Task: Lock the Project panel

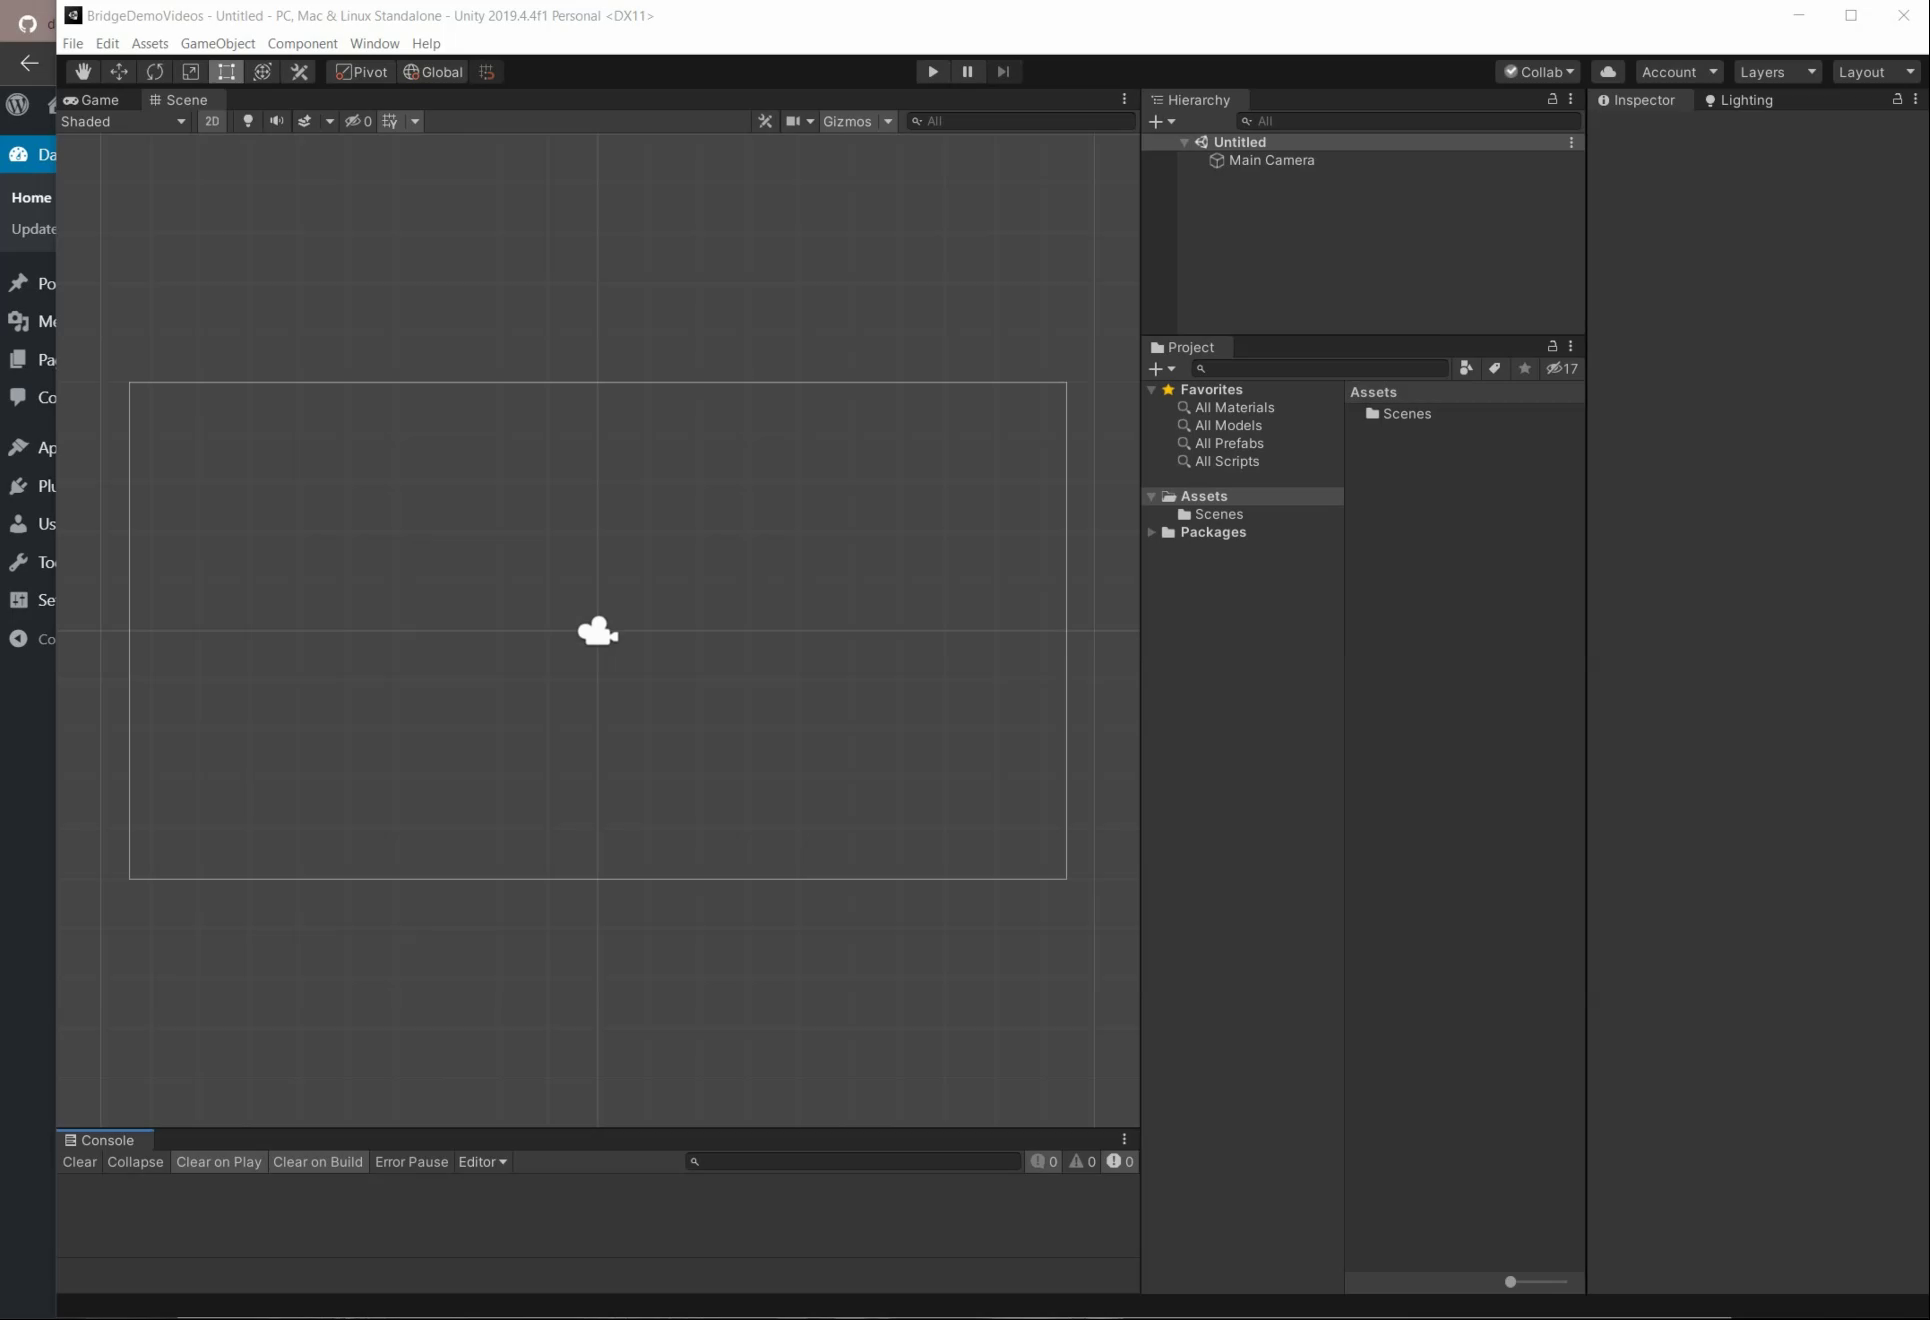Action: [x=1552, y=346]
